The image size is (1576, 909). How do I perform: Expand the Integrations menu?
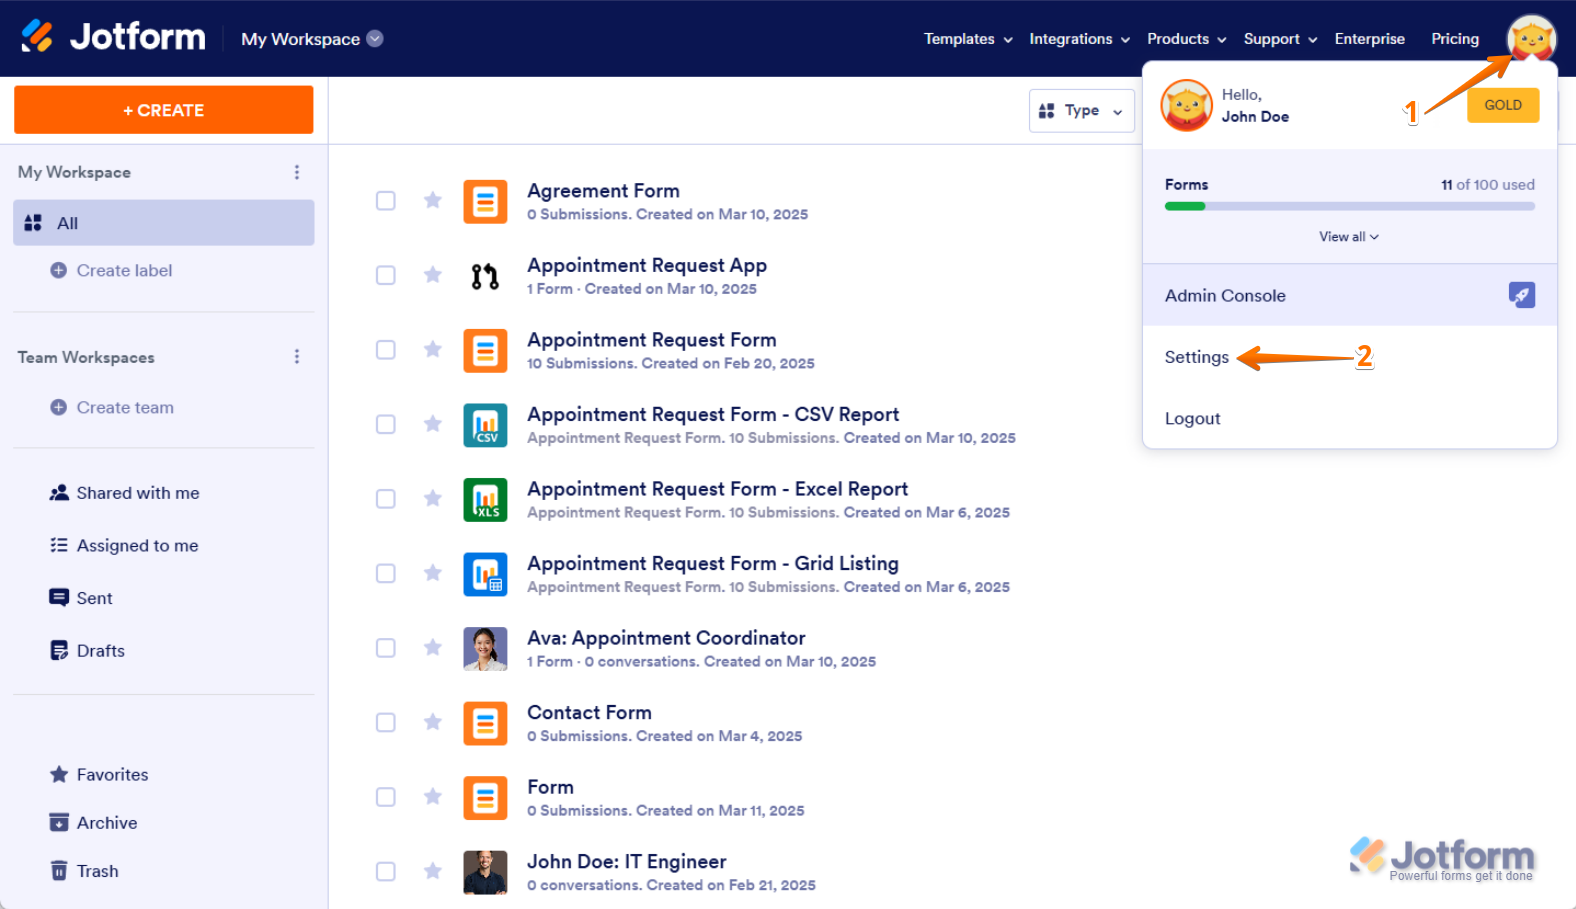pyautogui.click(x=1079, y=39)
